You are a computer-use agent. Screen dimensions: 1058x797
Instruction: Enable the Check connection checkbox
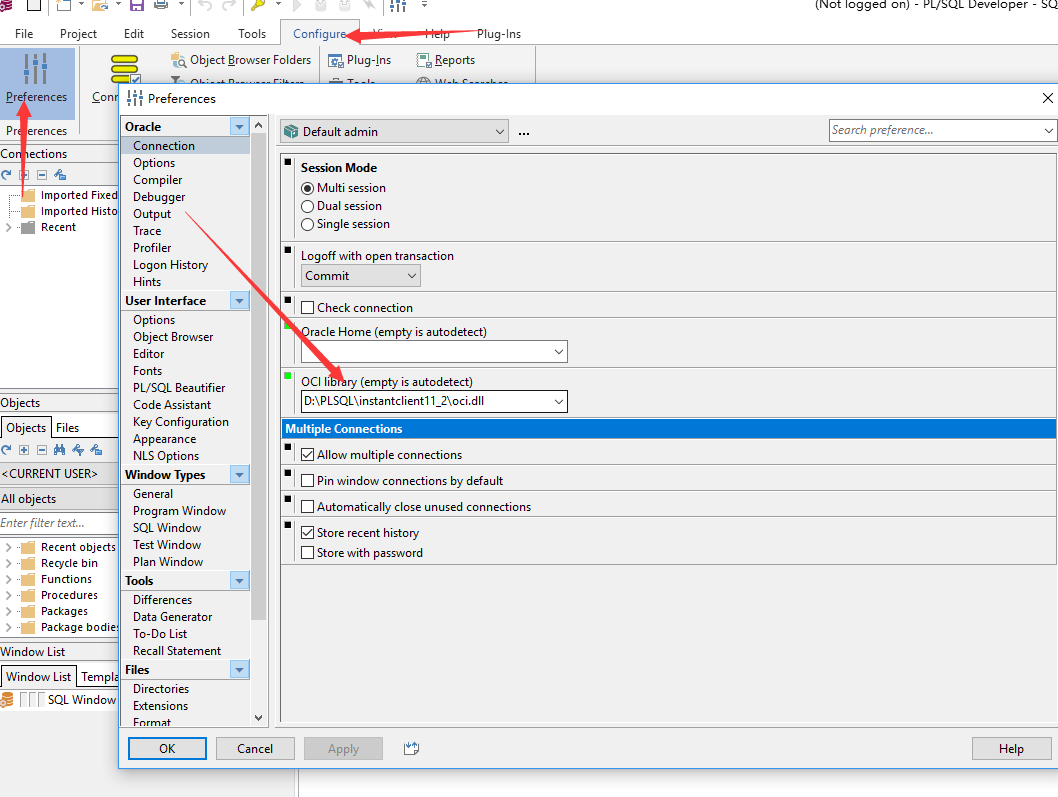[x=308, y=308]
